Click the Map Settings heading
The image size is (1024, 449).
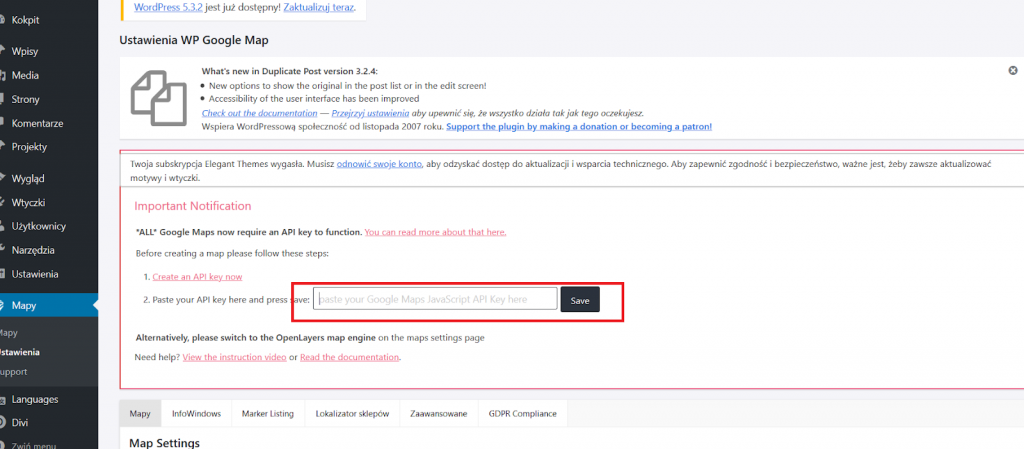(x=165, y=443)
